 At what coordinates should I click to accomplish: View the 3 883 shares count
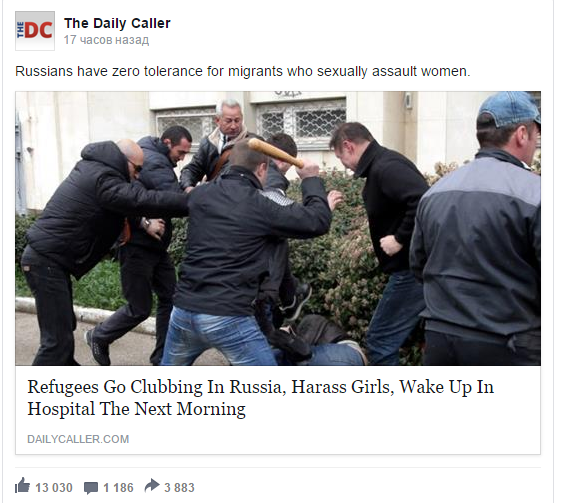(x=179, y=488)
